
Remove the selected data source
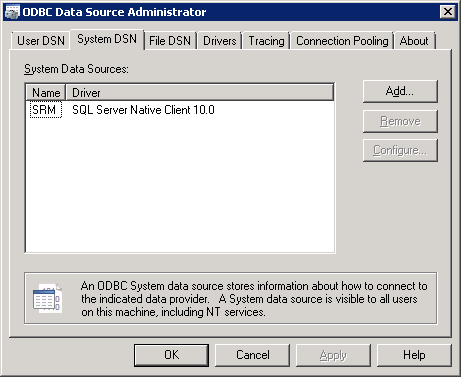pos(400,121)
